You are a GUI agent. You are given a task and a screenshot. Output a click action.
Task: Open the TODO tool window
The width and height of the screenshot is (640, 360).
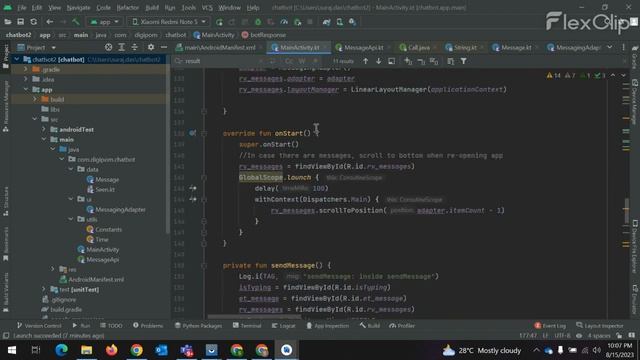click(111, 326)
